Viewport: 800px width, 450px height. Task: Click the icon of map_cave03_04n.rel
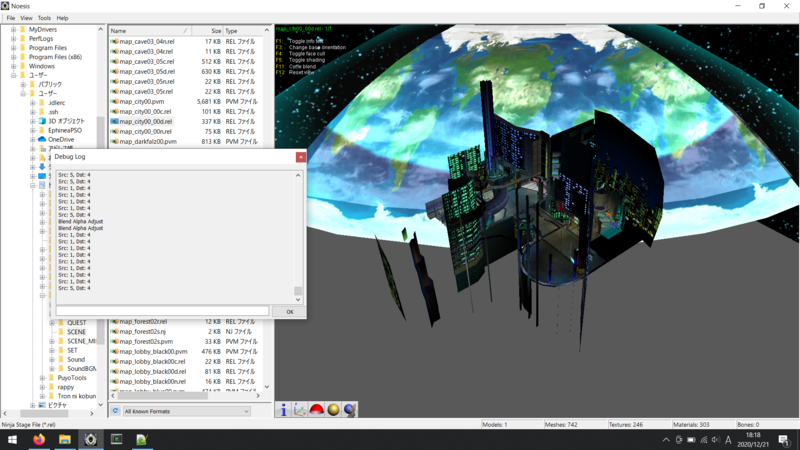click(115, 42)
